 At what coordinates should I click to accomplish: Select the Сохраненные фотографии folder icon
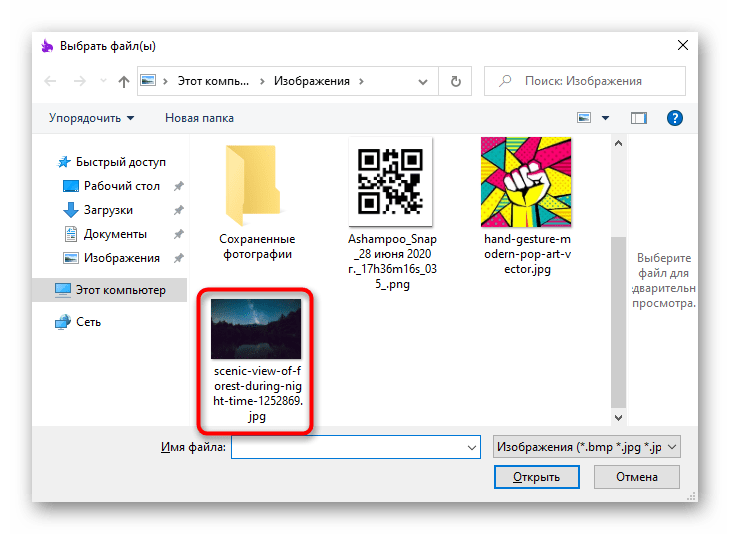pyautogui.click(x=253, y=185)
